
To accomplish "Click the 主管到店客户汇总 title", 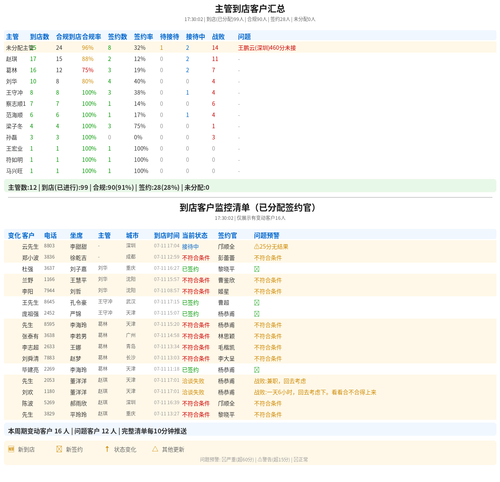I will point(250,9).
